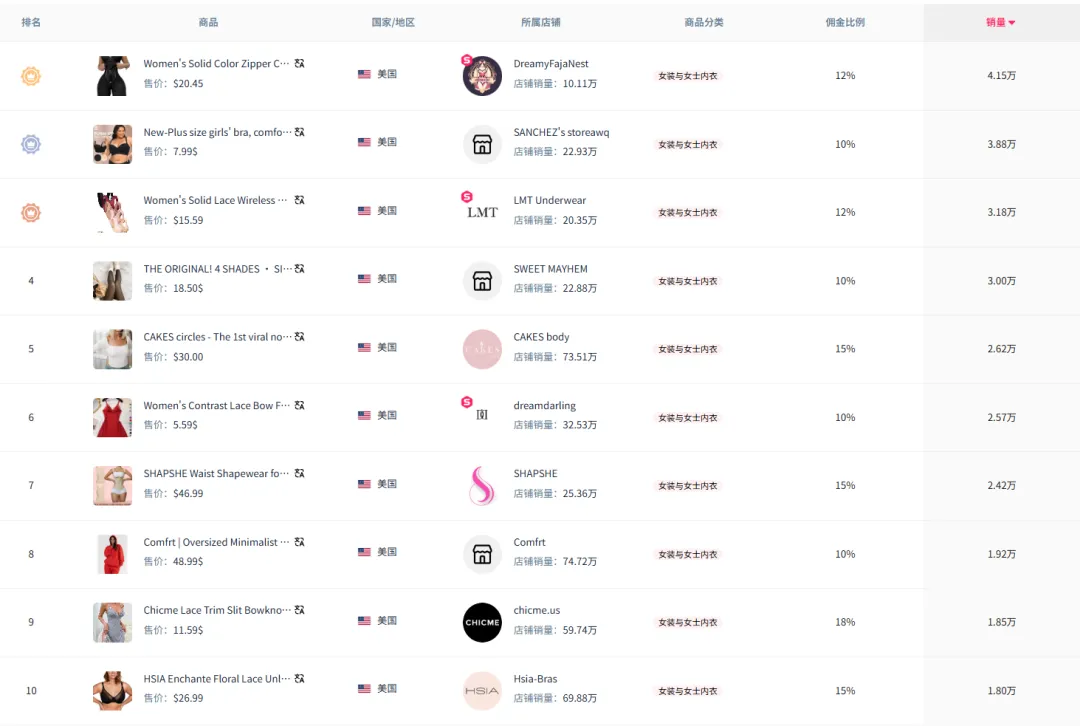Open Chicme Lace Trim Slit product title
The width and height of the screenshot is (1080, 726).
click(218, 610)
